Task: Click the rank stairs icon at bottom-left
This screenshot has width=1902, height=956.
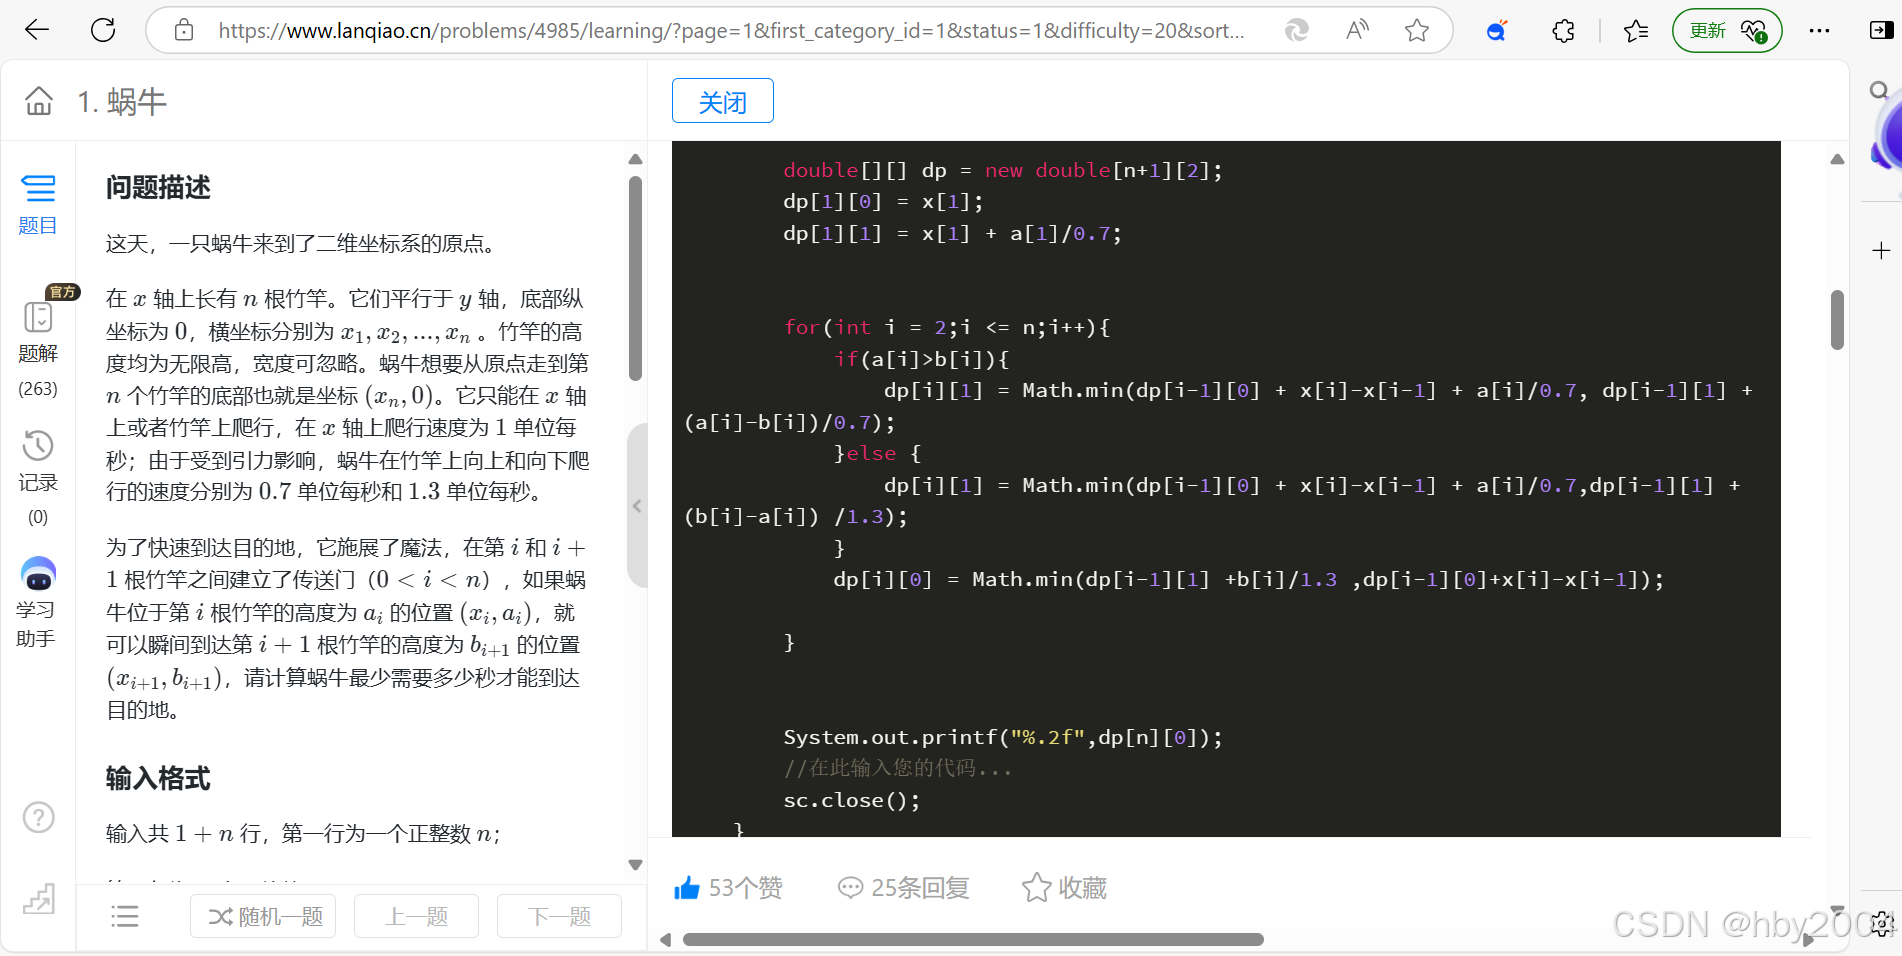Action: pos(38,899)
